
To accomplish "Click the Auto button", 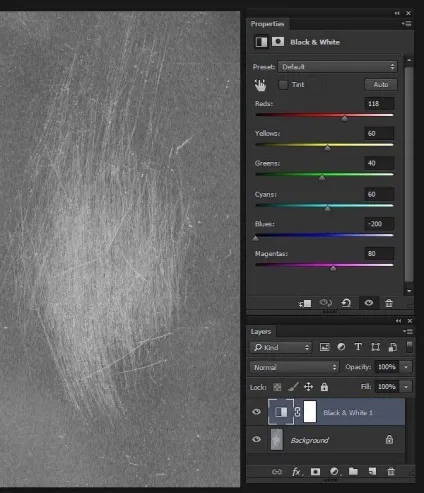I will click(x=381, y=85).
